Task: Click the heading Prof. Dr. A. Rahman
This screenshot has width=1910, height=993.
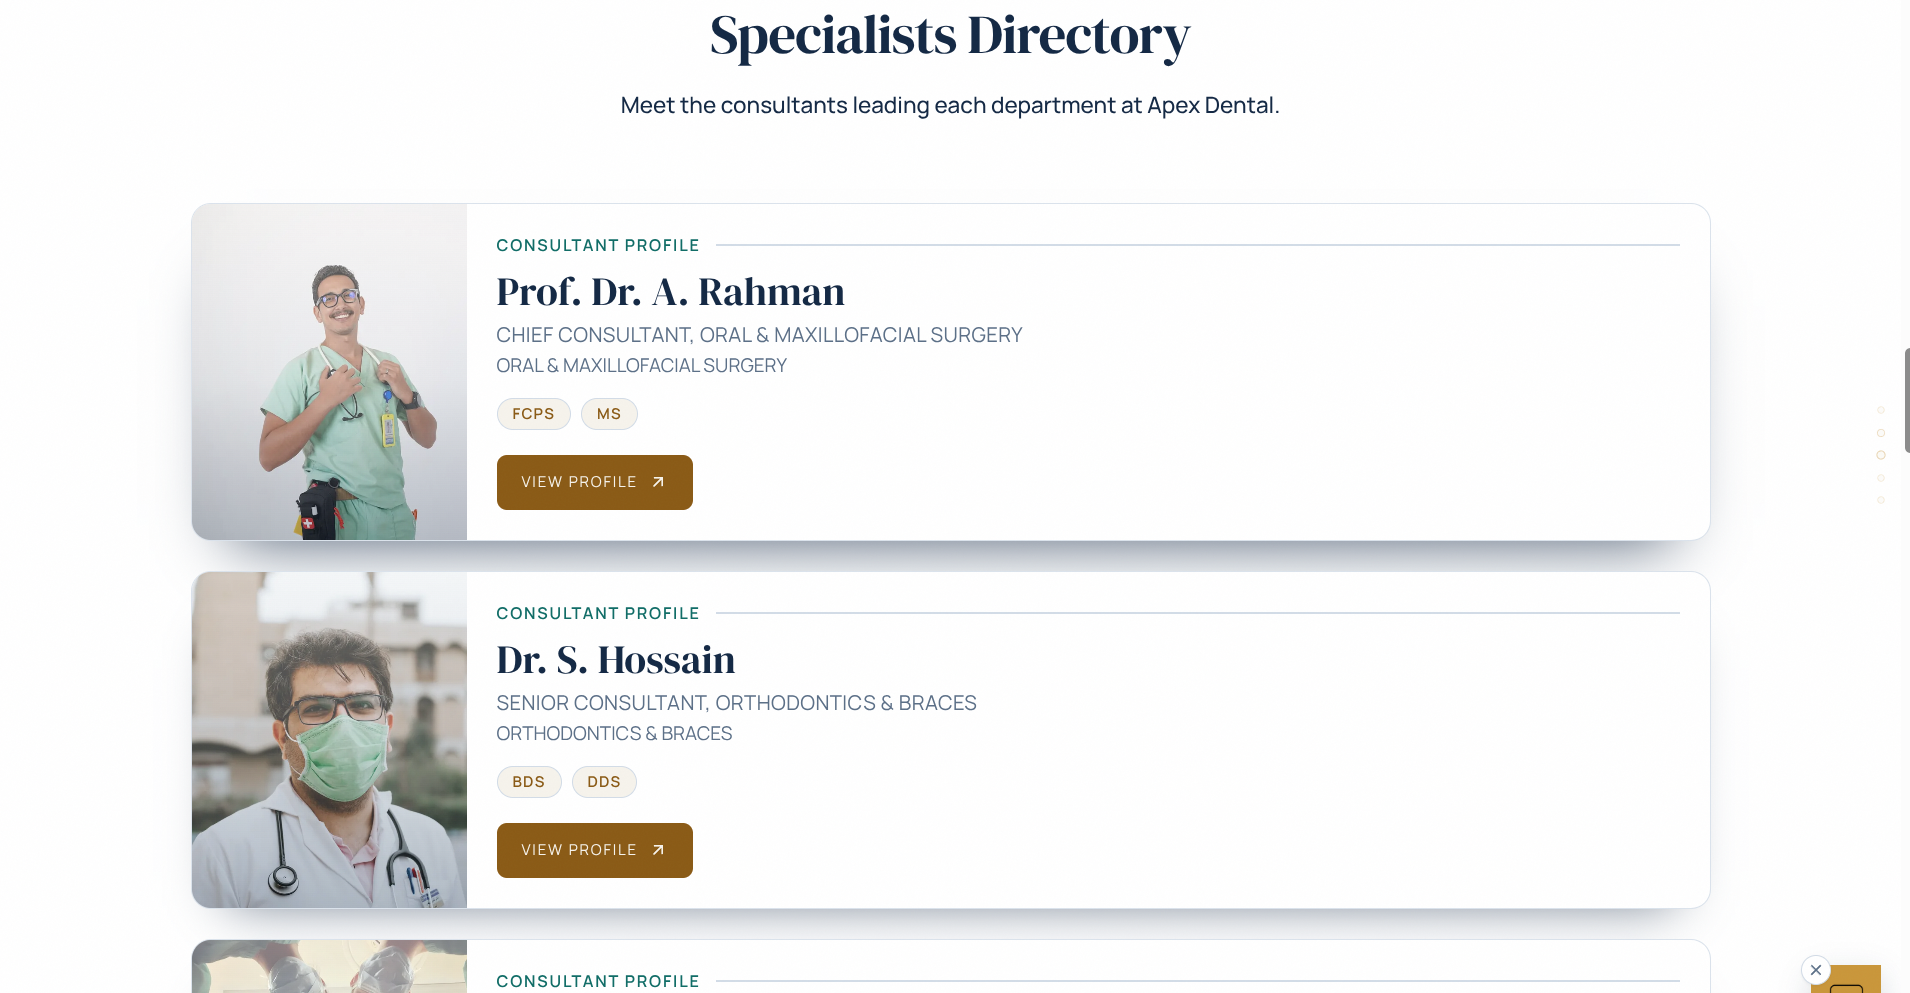Action: click(670, 291)
